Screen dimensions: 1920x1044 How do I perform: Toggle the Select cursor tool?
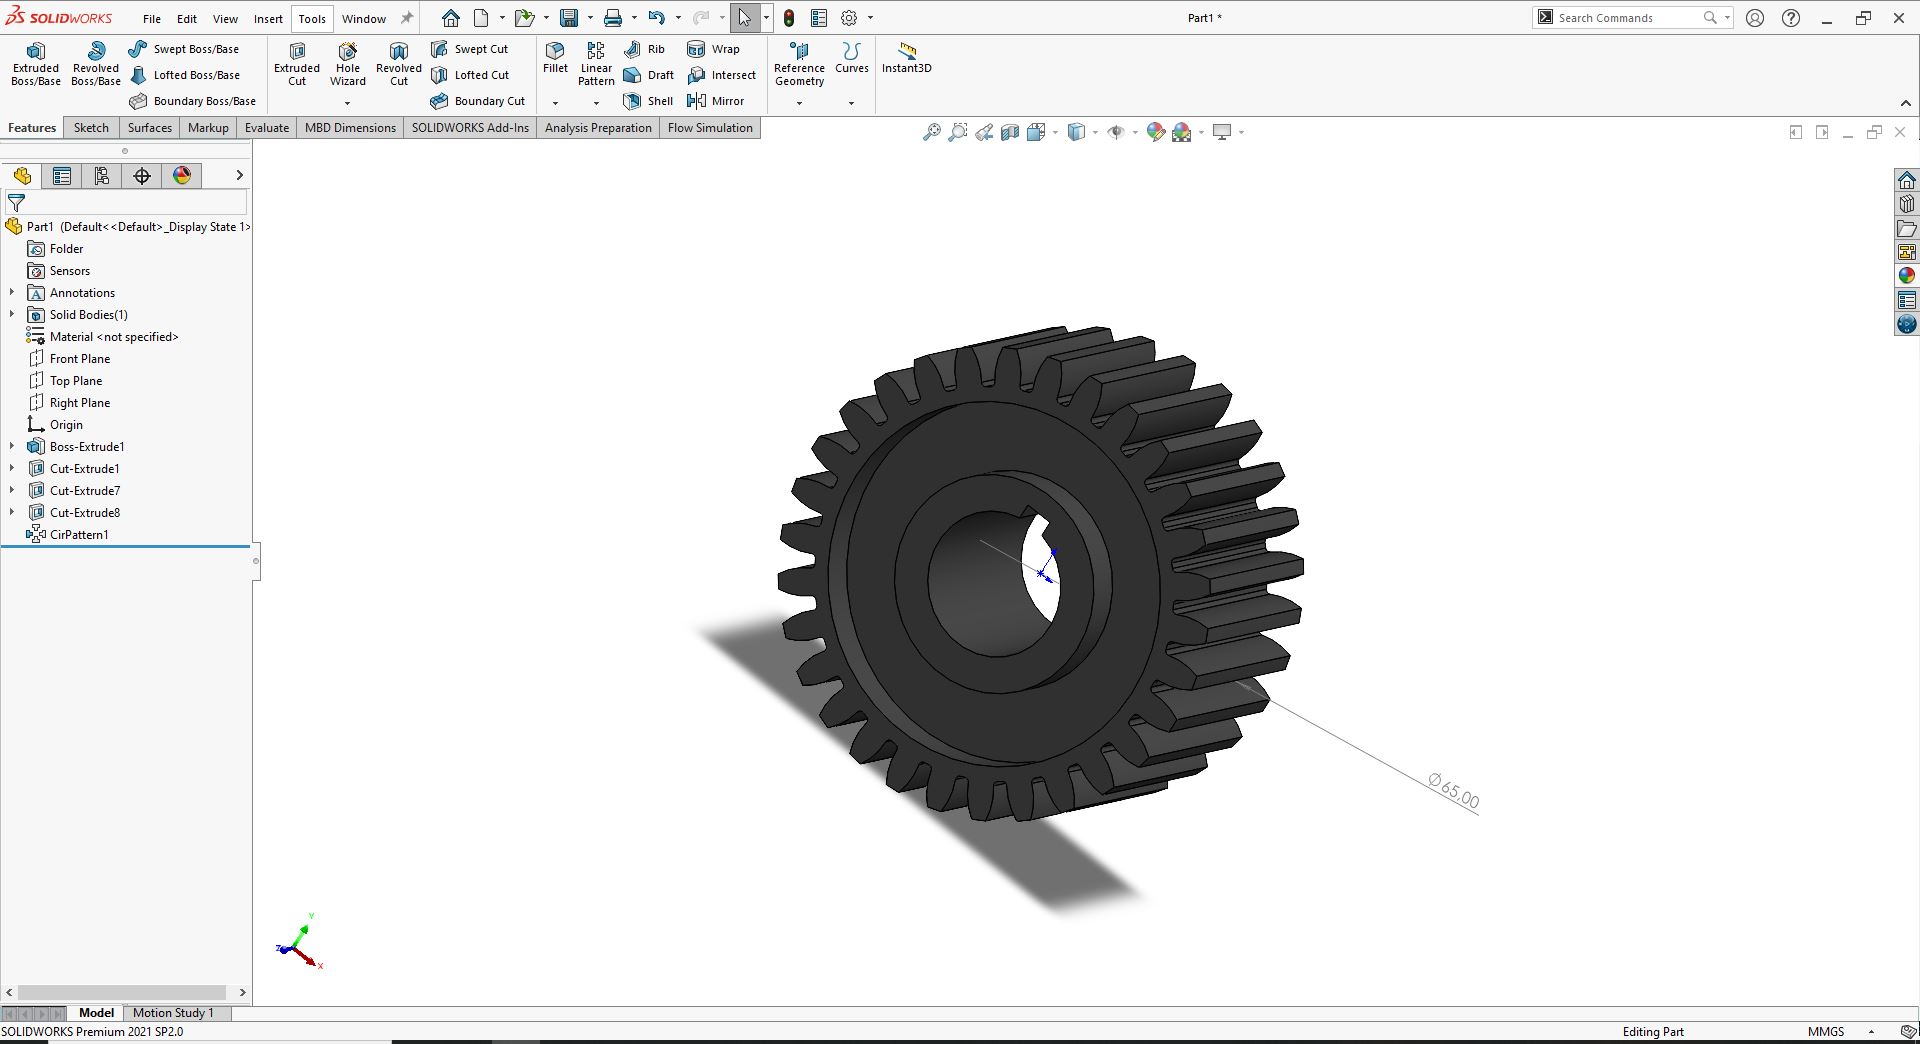click(x=745, y=18)
